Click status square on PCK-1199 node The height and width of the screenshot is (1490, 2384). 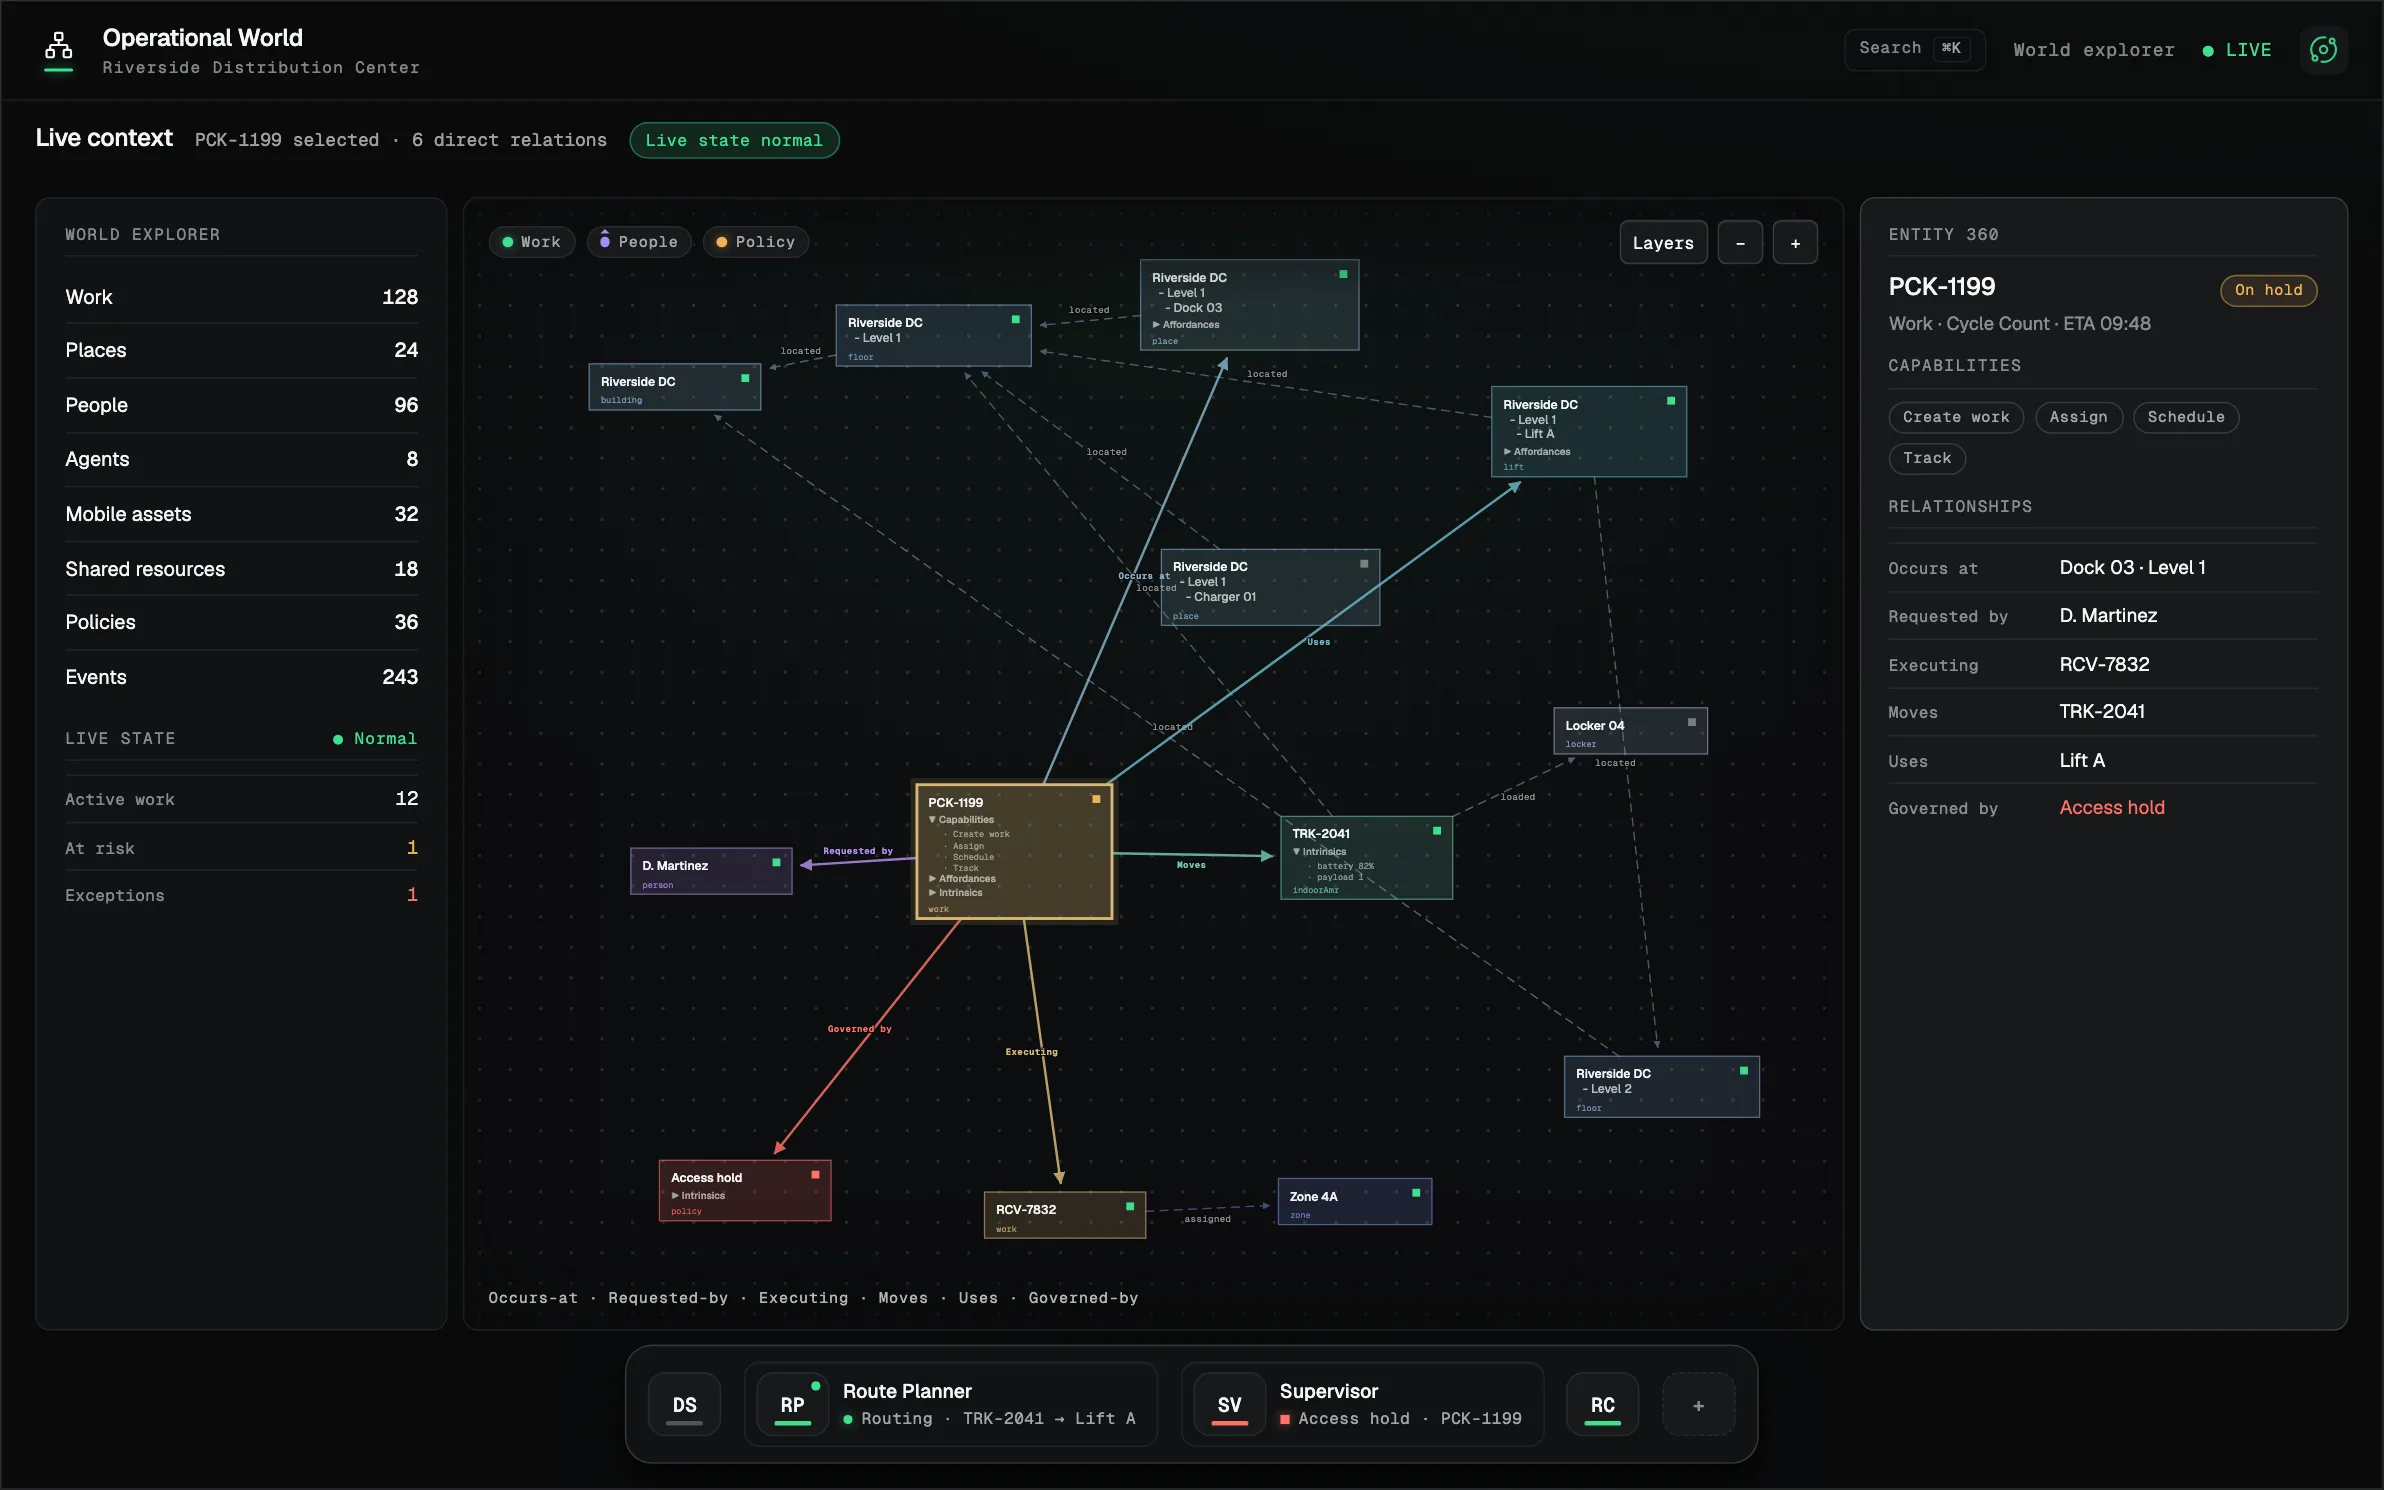1096,799
